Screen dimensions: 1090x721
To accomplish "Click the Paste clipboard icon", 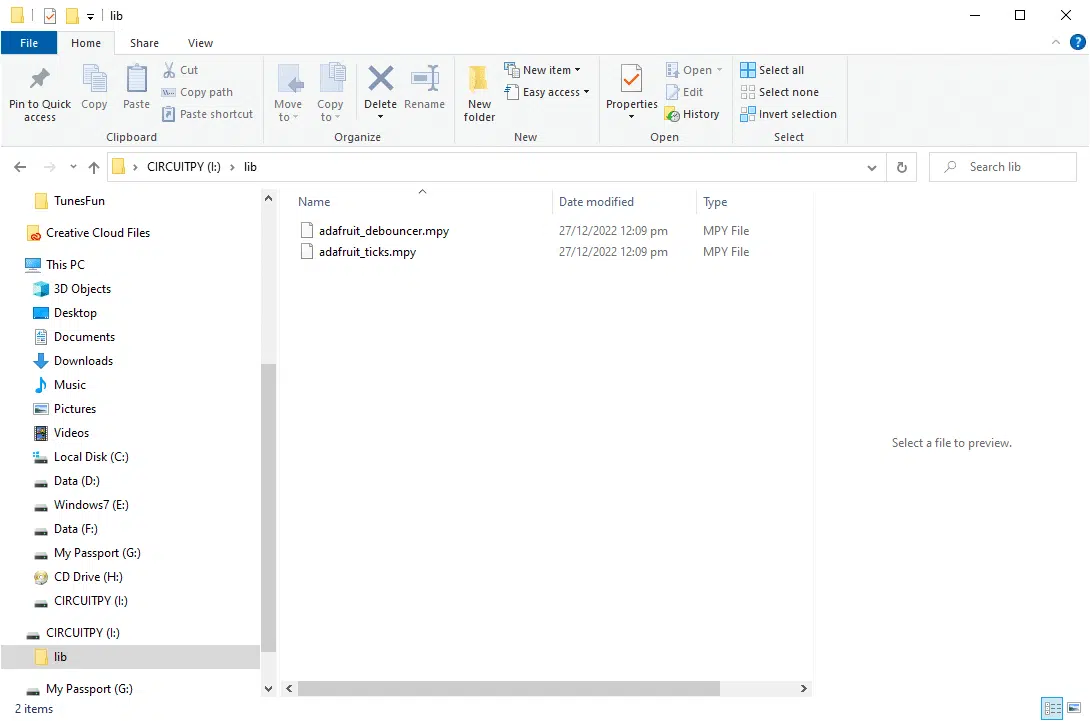I will [136, 79].
